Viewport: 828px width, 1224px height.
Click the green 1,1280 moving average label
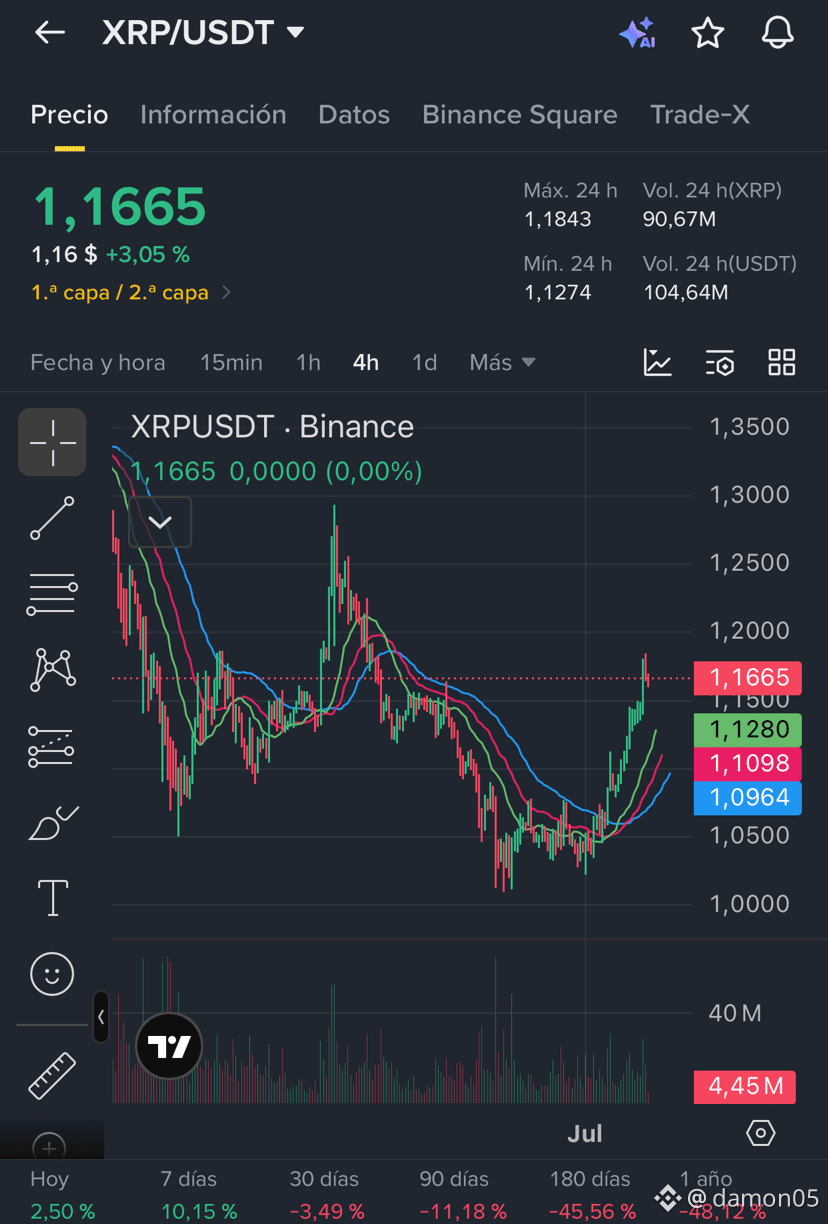tap(748, 729)
